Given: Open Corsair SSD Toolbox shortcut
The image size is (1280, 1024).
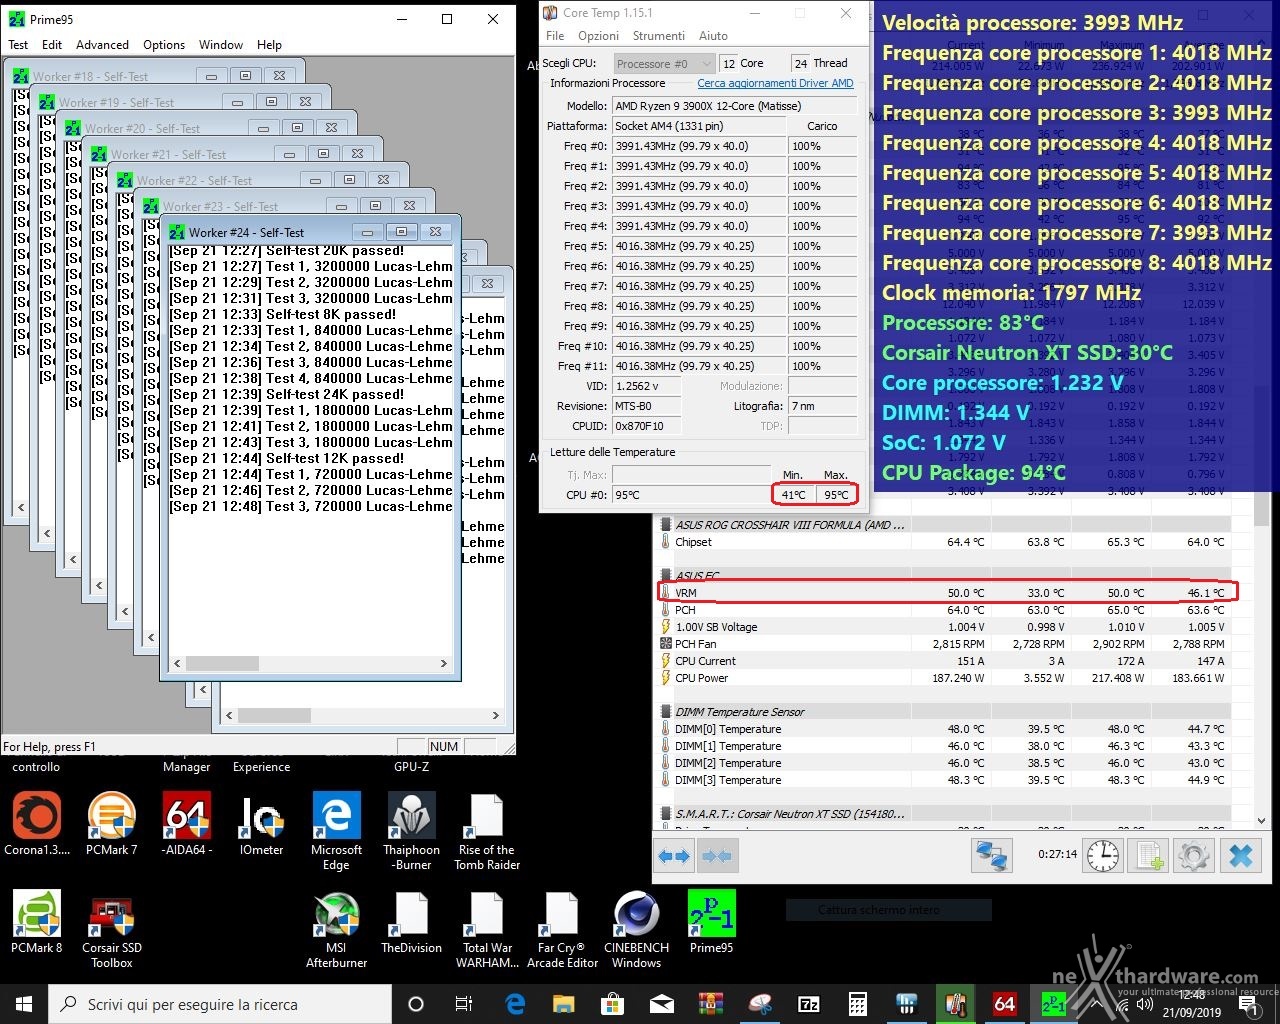Looking at the screenshot, I should point(112,930).
